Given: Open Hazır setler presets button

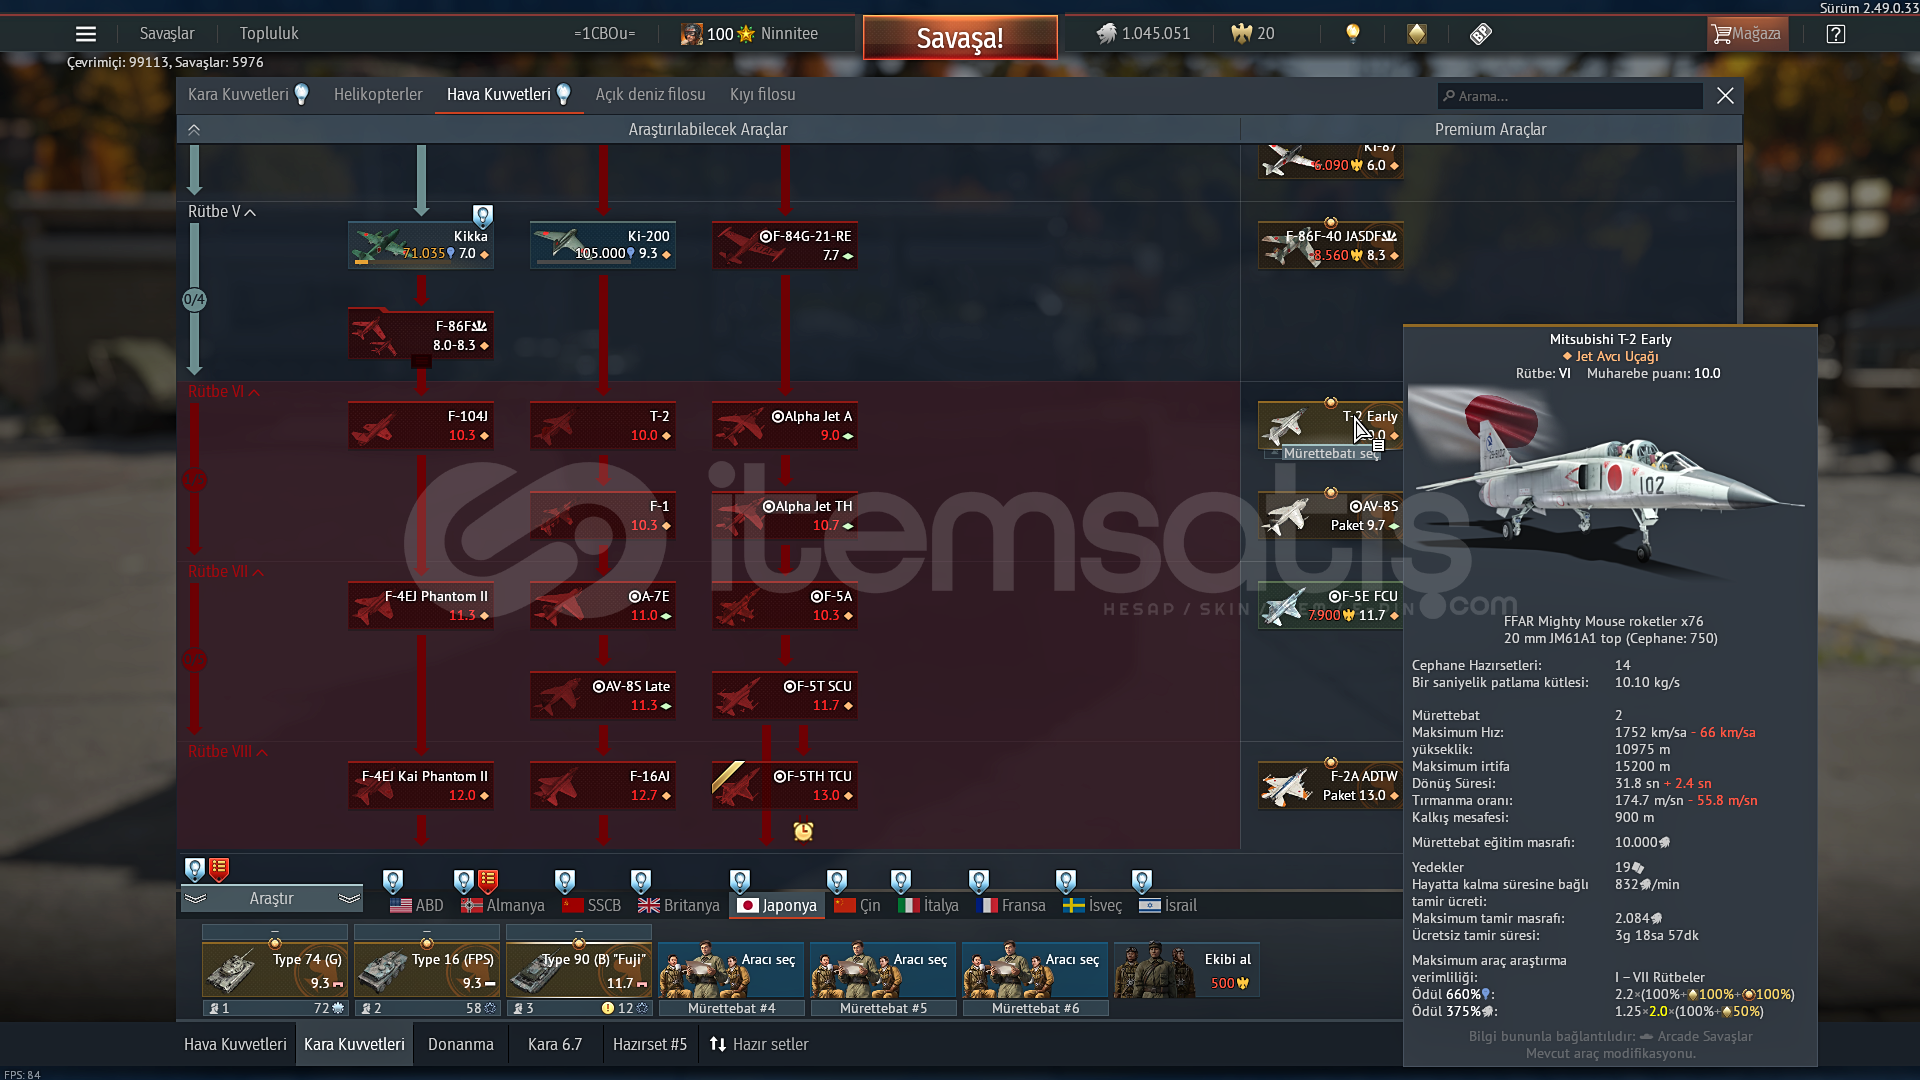Looking at the screenshot, I should (x=759, y=1045).
